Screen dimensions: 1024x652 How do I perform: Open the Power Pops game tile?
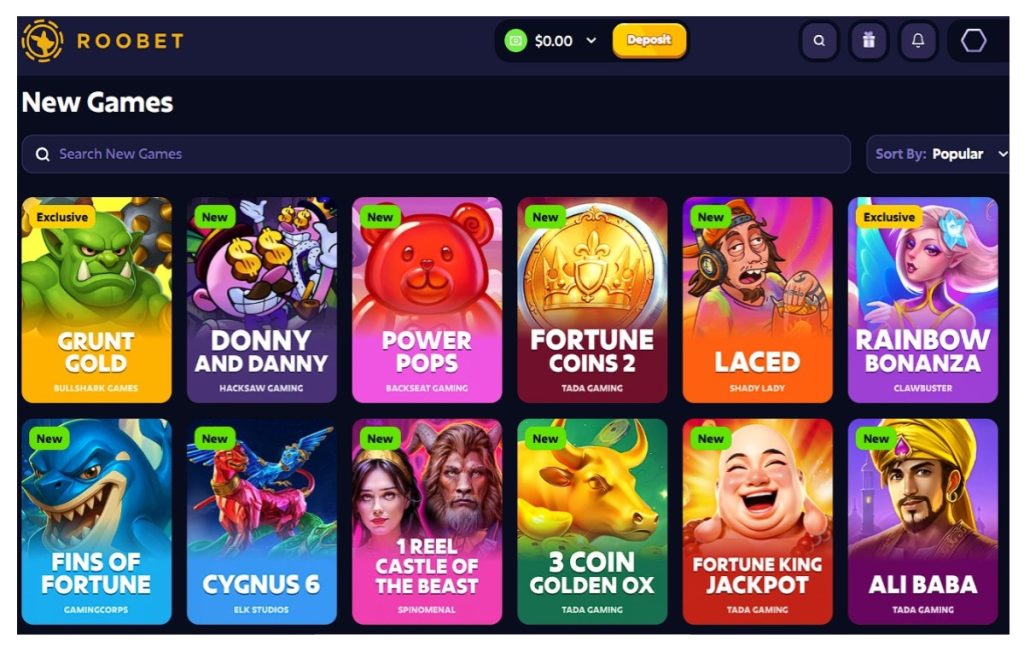[x=427, y=300]
